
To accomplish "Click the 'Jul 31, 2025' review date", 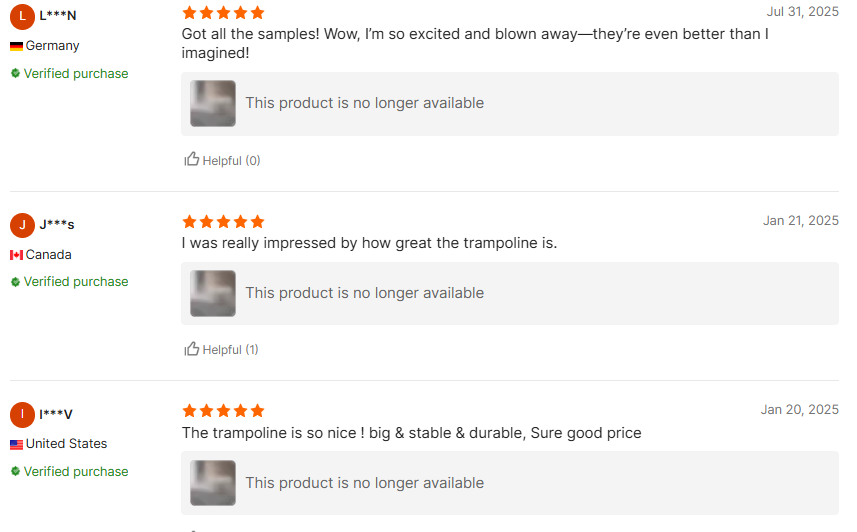I will [802, 12].
